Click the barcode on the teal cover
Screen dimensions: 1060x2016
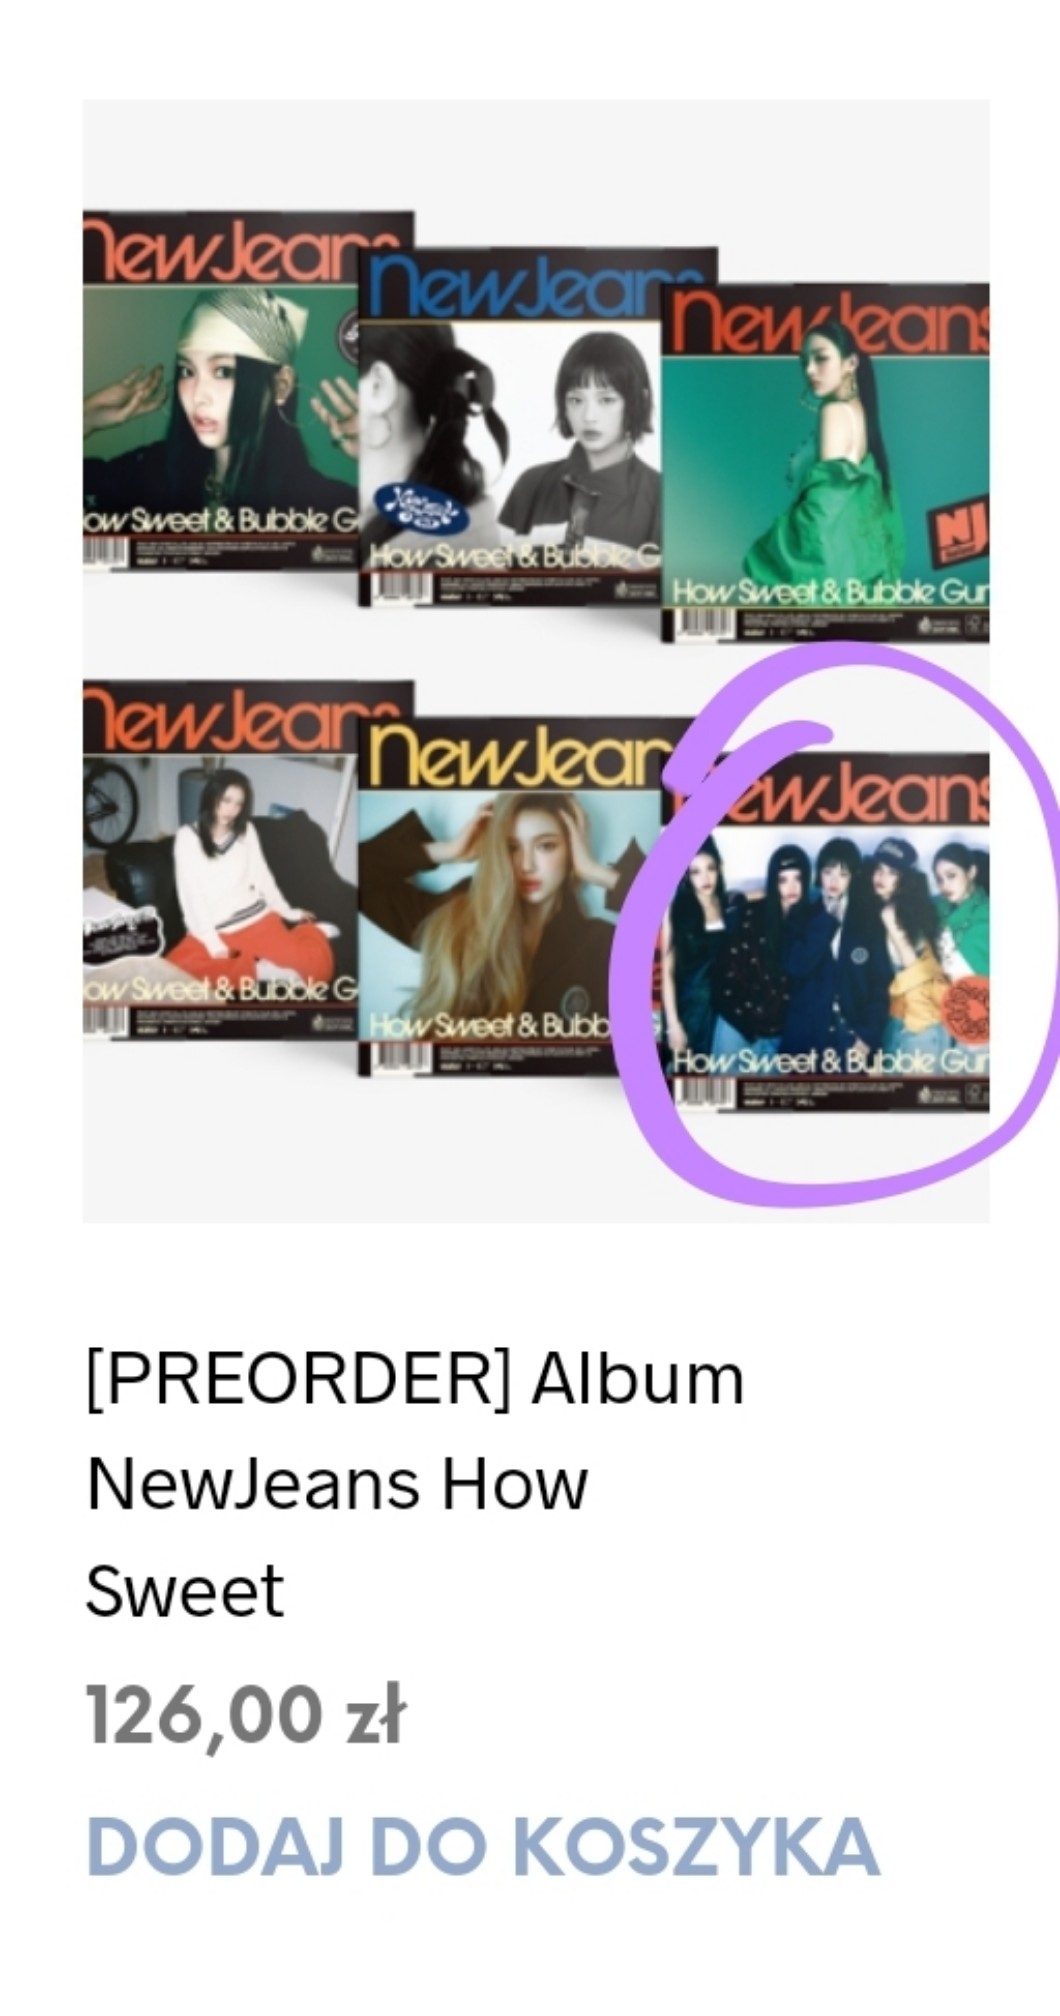(x=706, y=624)
